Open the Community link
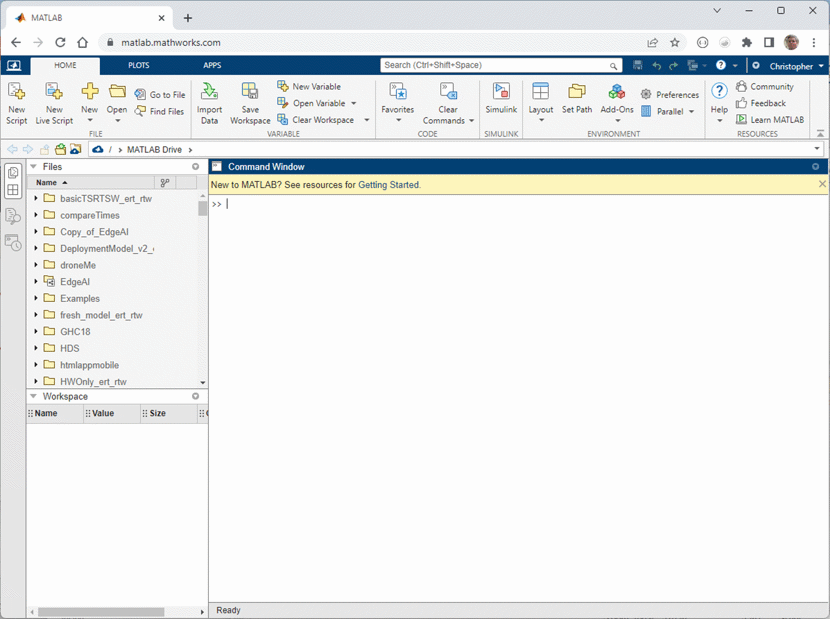The height and width of the screenshot is (619, 830). click(x=765, y=86)
